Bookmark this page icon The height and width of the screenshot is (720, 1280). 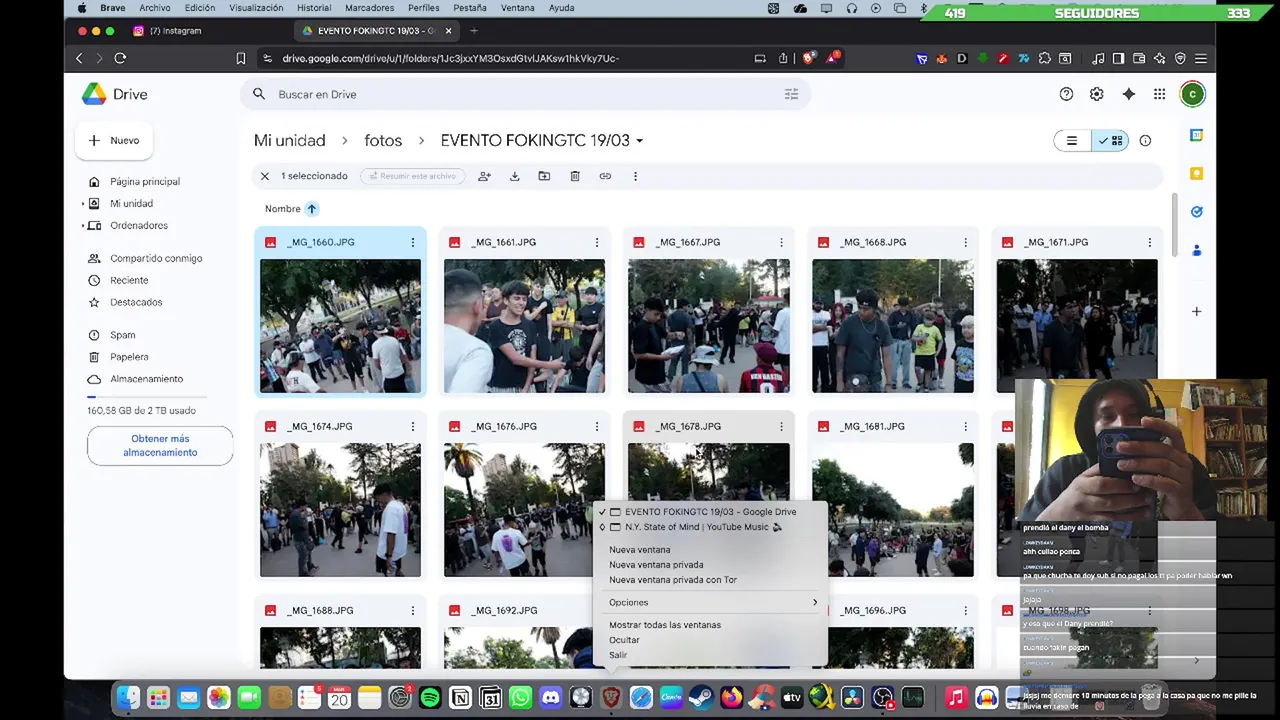pyautogui.click(x=241, y=58)
